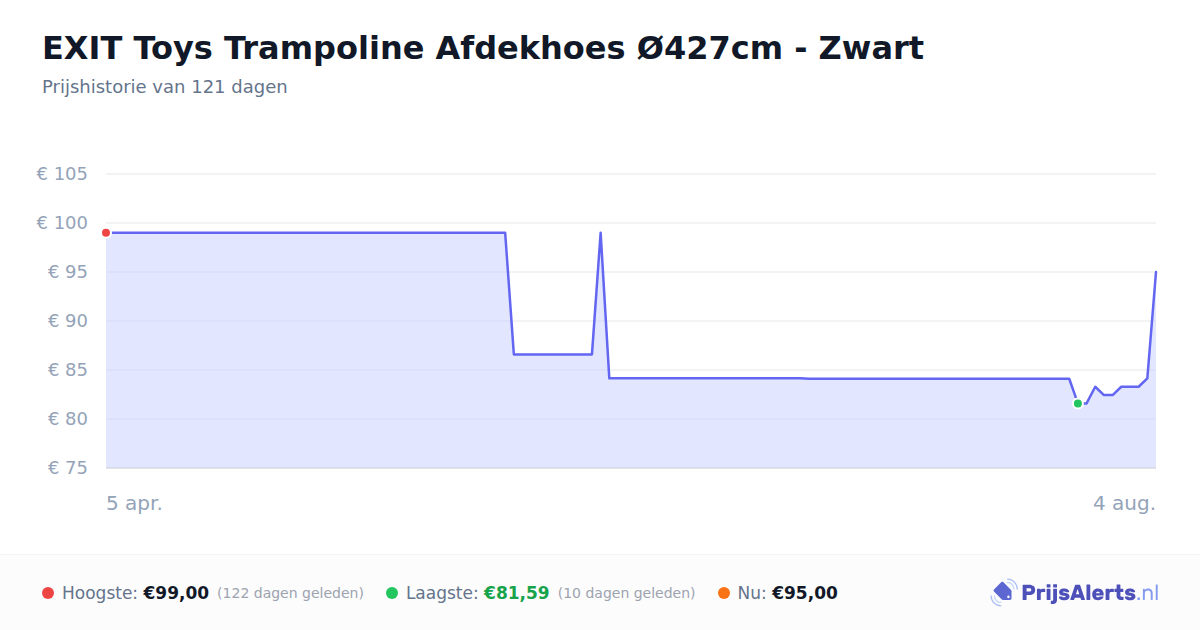The height and width of the screenshot is (630, 1200).
Task: Click the green lowest-price dot on chart
Action: pos(1078,403)
